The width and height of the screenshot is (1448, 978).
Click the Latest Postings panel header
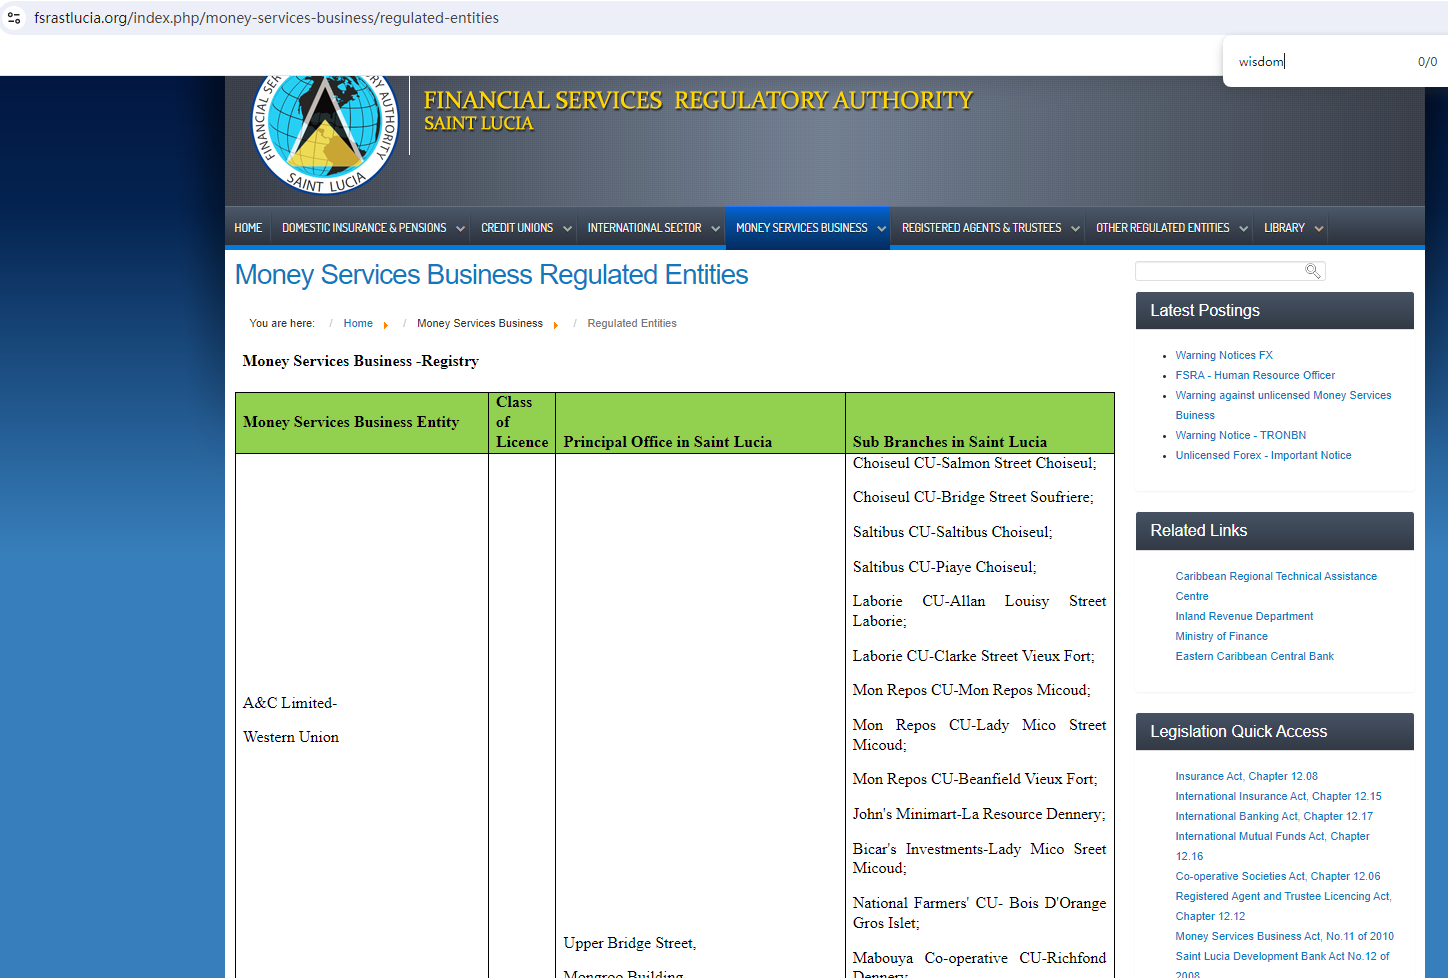click(1274, 310)
